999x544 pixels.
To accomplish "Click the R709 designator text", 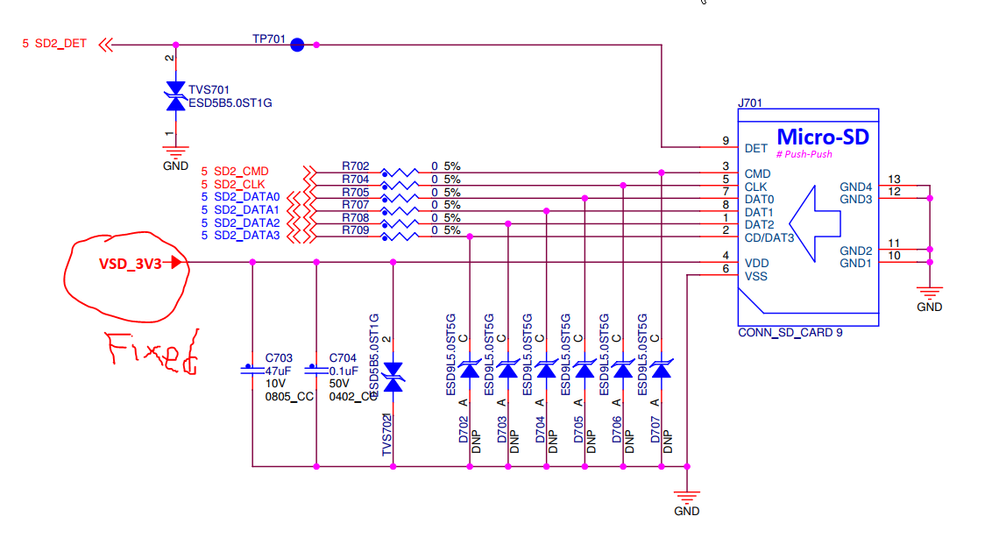I will point(356,230).
